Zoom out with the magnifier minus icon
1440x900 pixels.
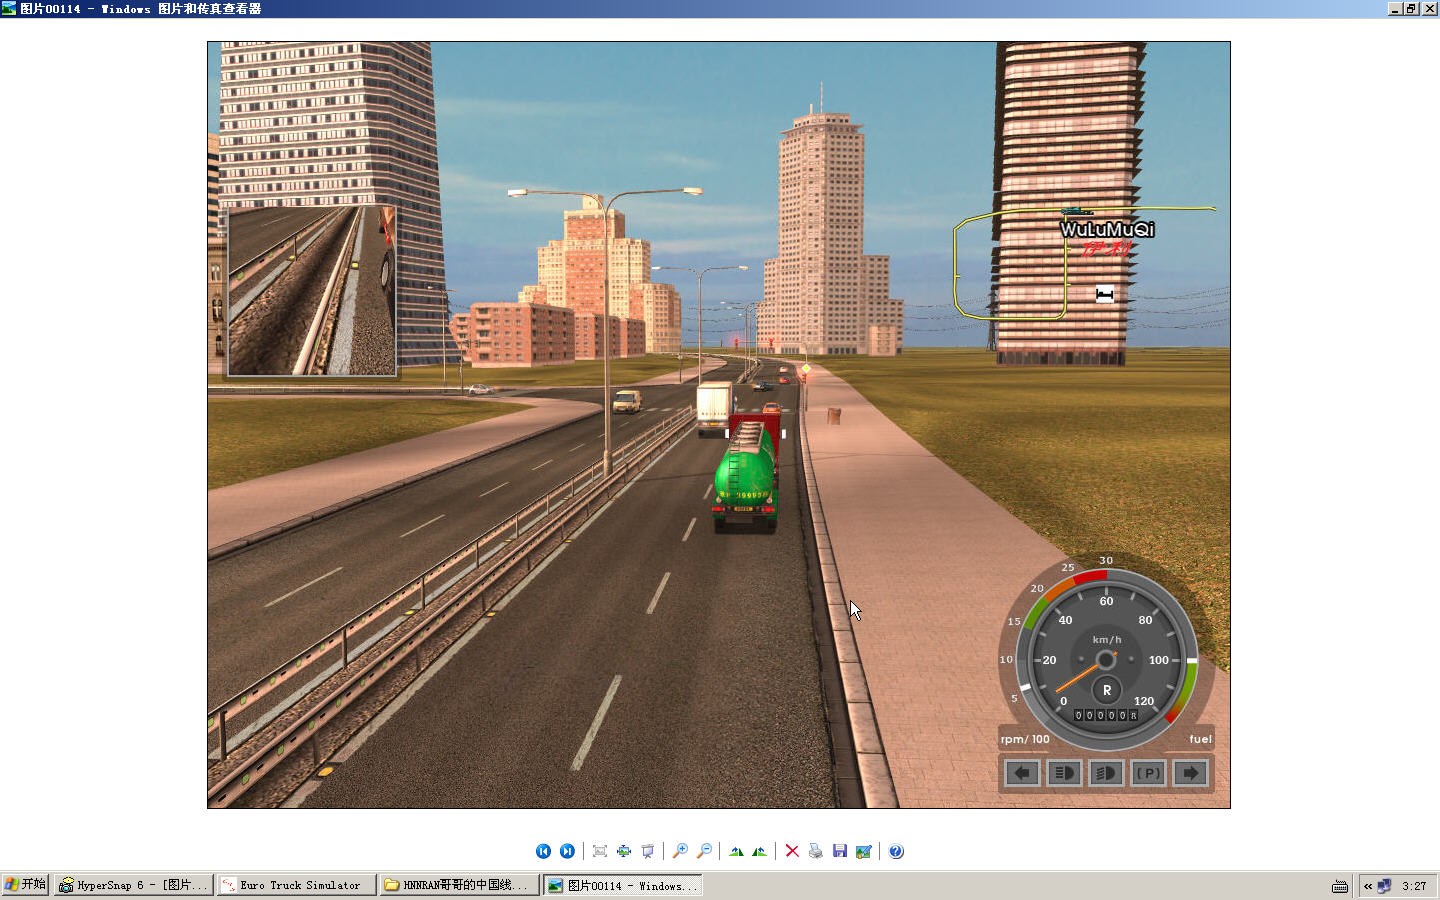point(704,851)
